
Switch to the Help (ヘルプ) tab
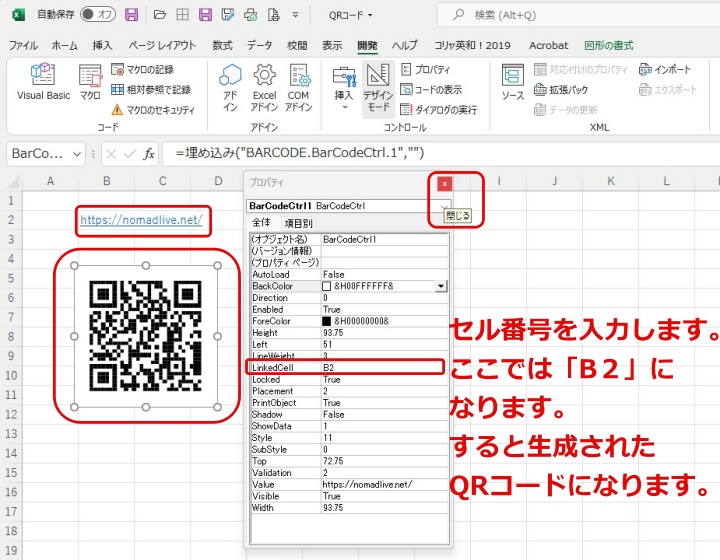tap(405, 45)
